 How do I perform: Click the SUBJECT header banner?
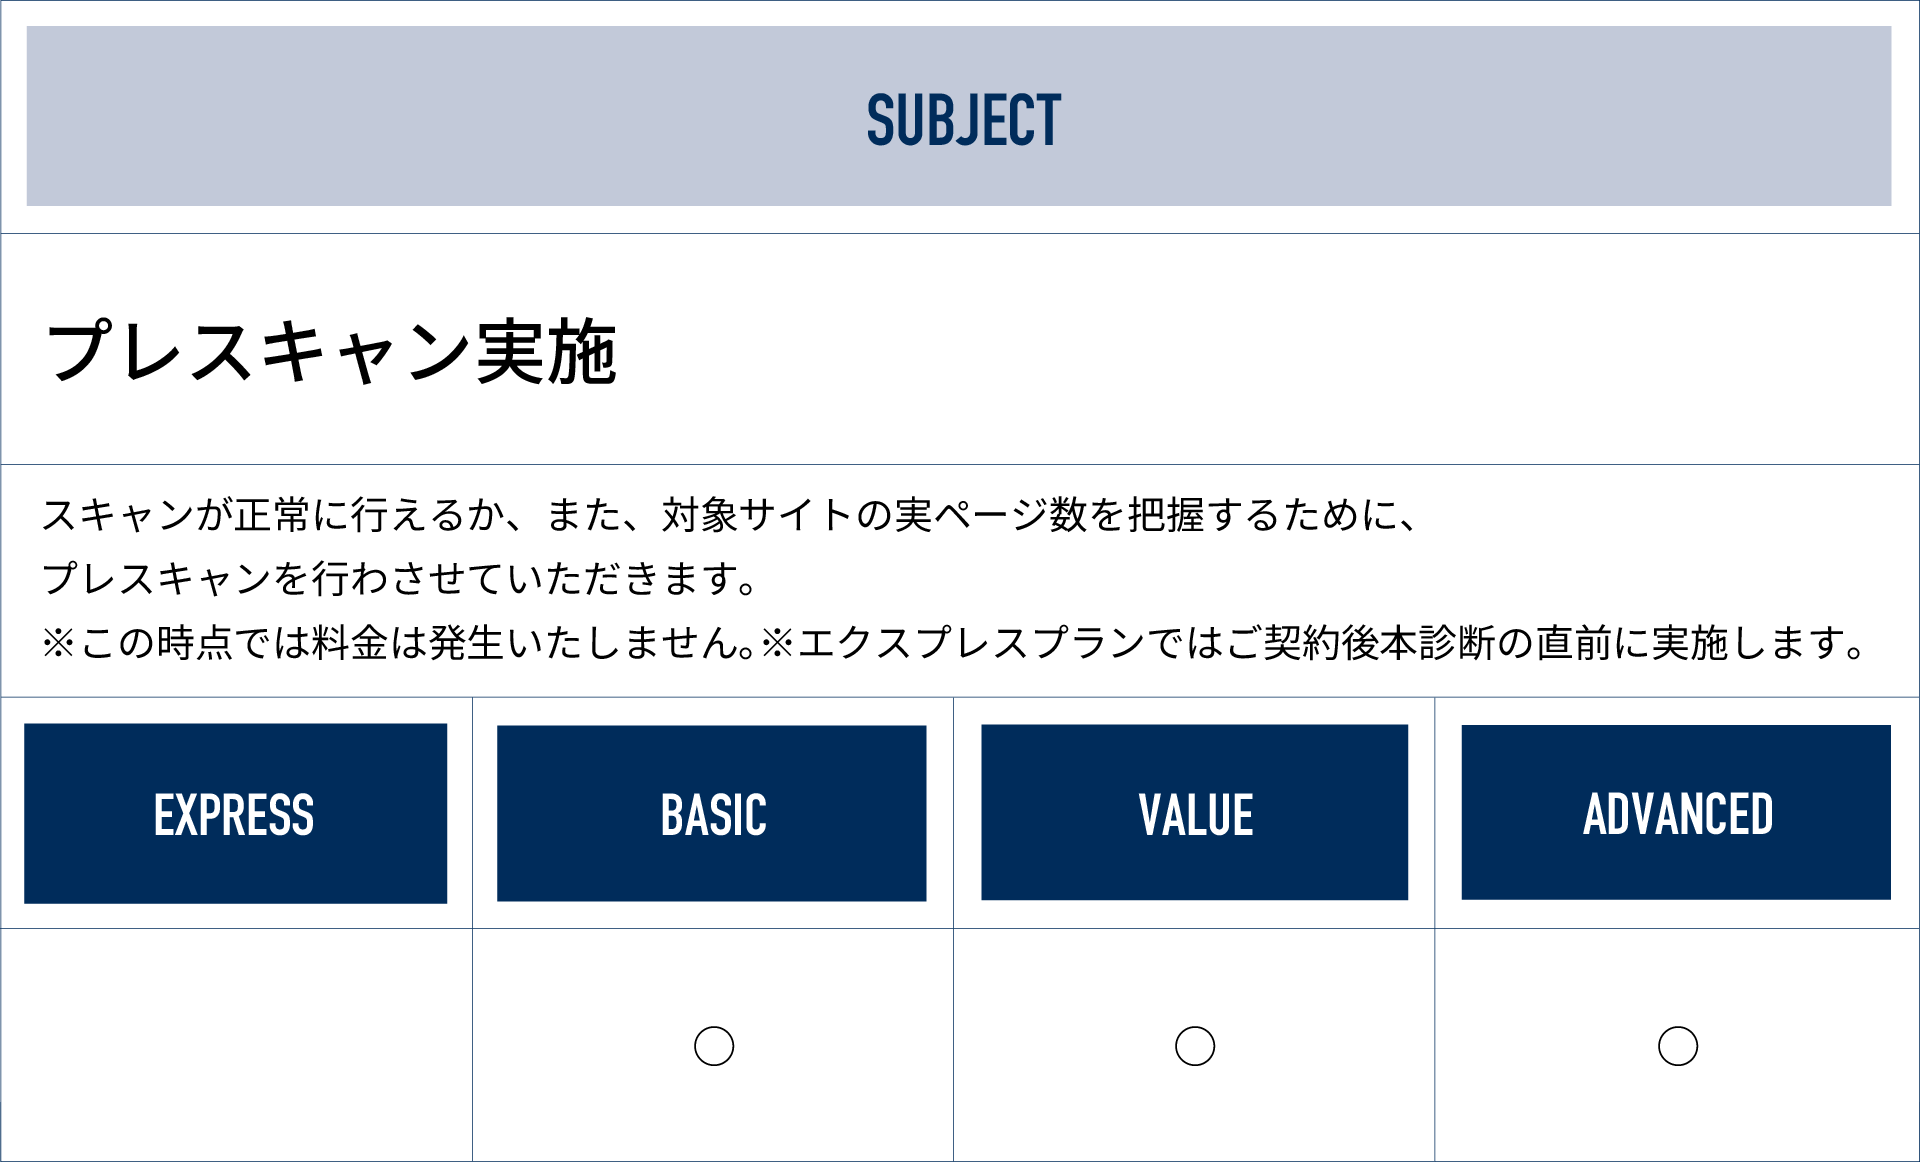960,117
